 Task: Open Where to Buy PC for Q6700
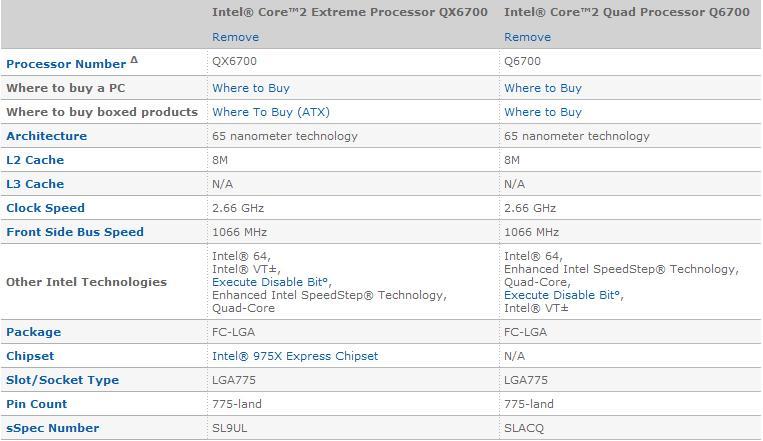543,88
